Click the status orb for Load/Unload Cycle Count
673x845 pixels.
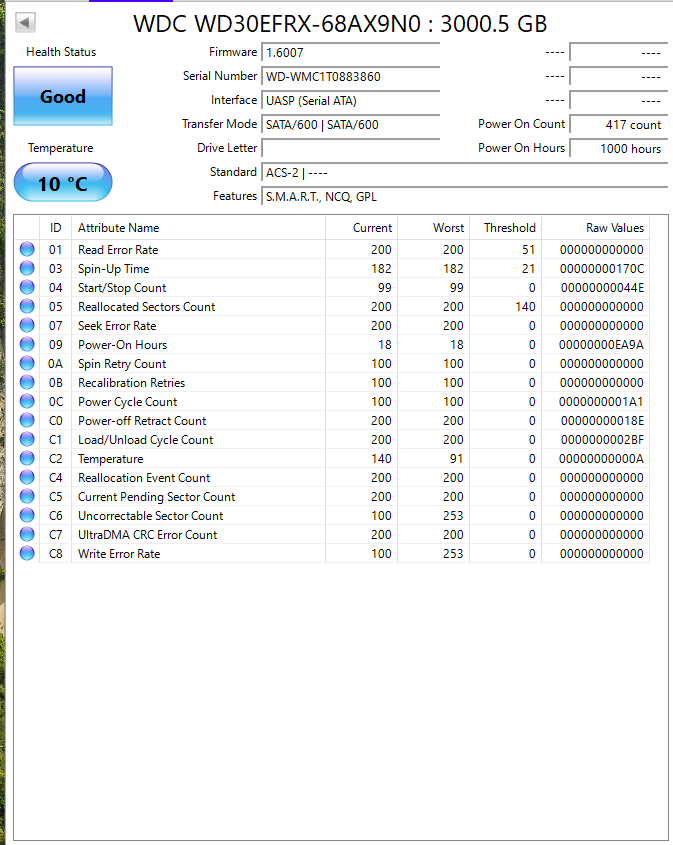[27, 439]
